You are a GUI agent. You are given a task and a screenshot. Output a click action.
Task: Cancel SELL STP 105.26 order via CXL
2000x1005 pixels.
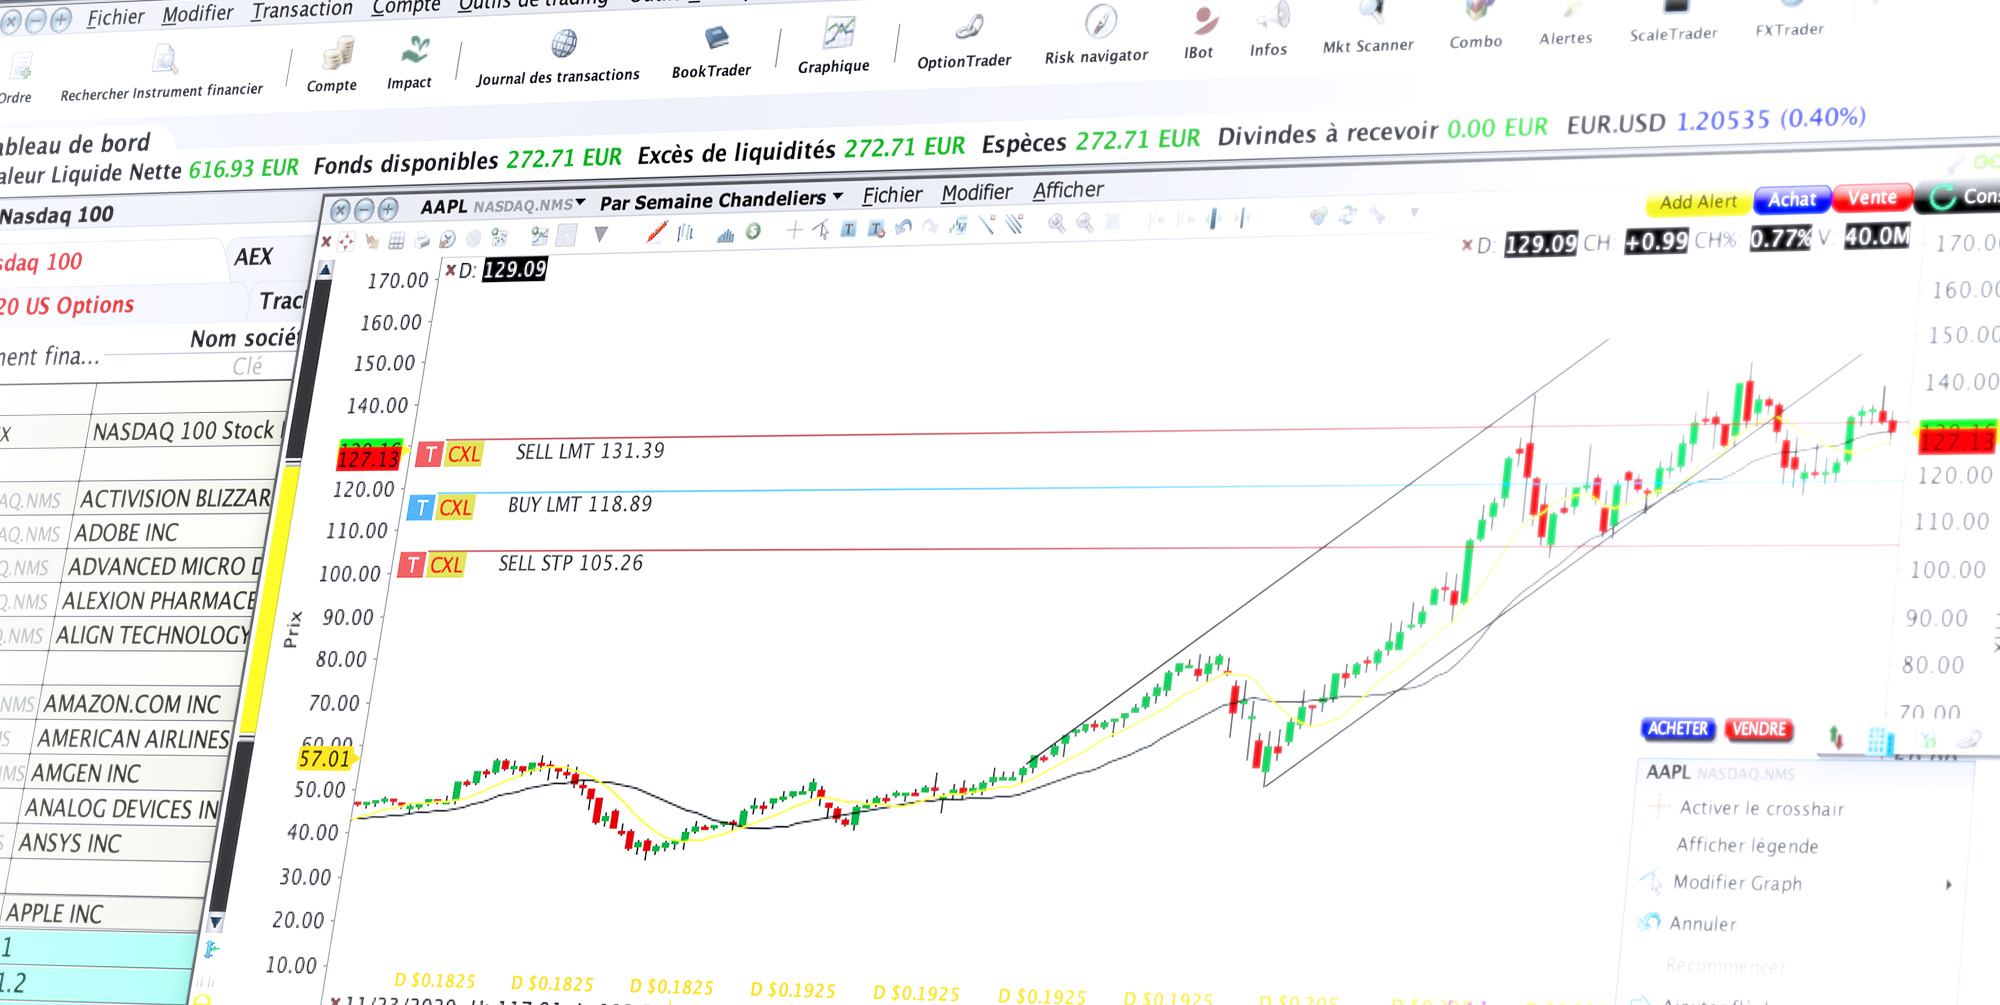click(447, 565)
